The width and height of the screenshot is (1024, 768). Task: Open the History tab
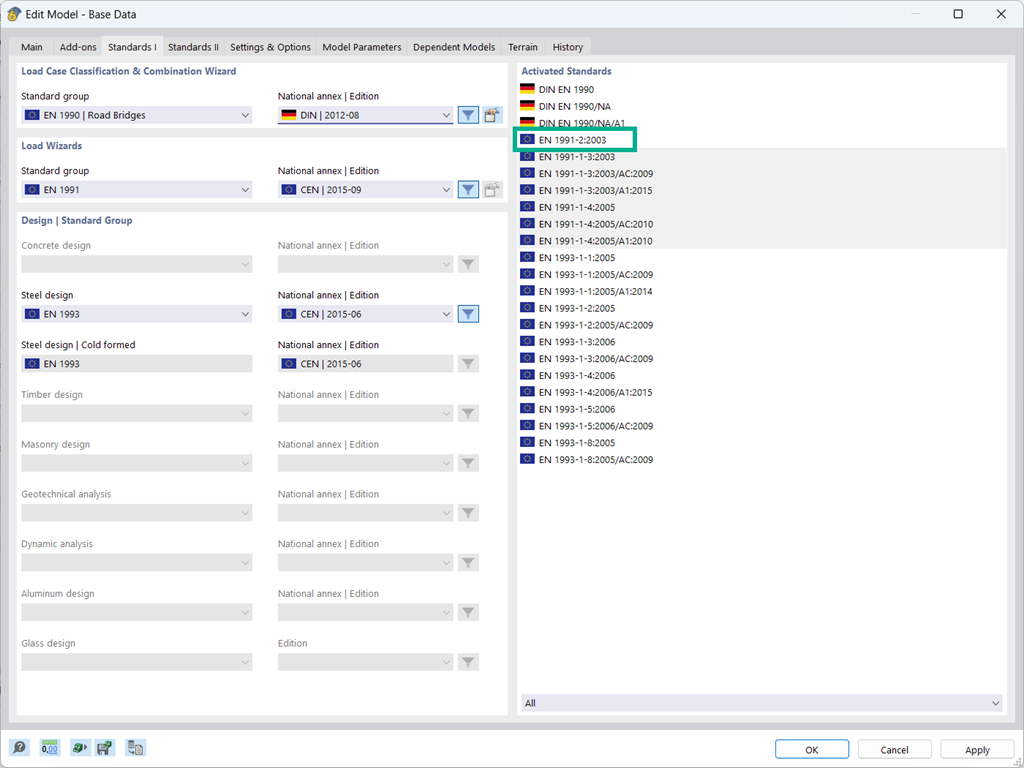pyautogui.click(x=568, y=47)
